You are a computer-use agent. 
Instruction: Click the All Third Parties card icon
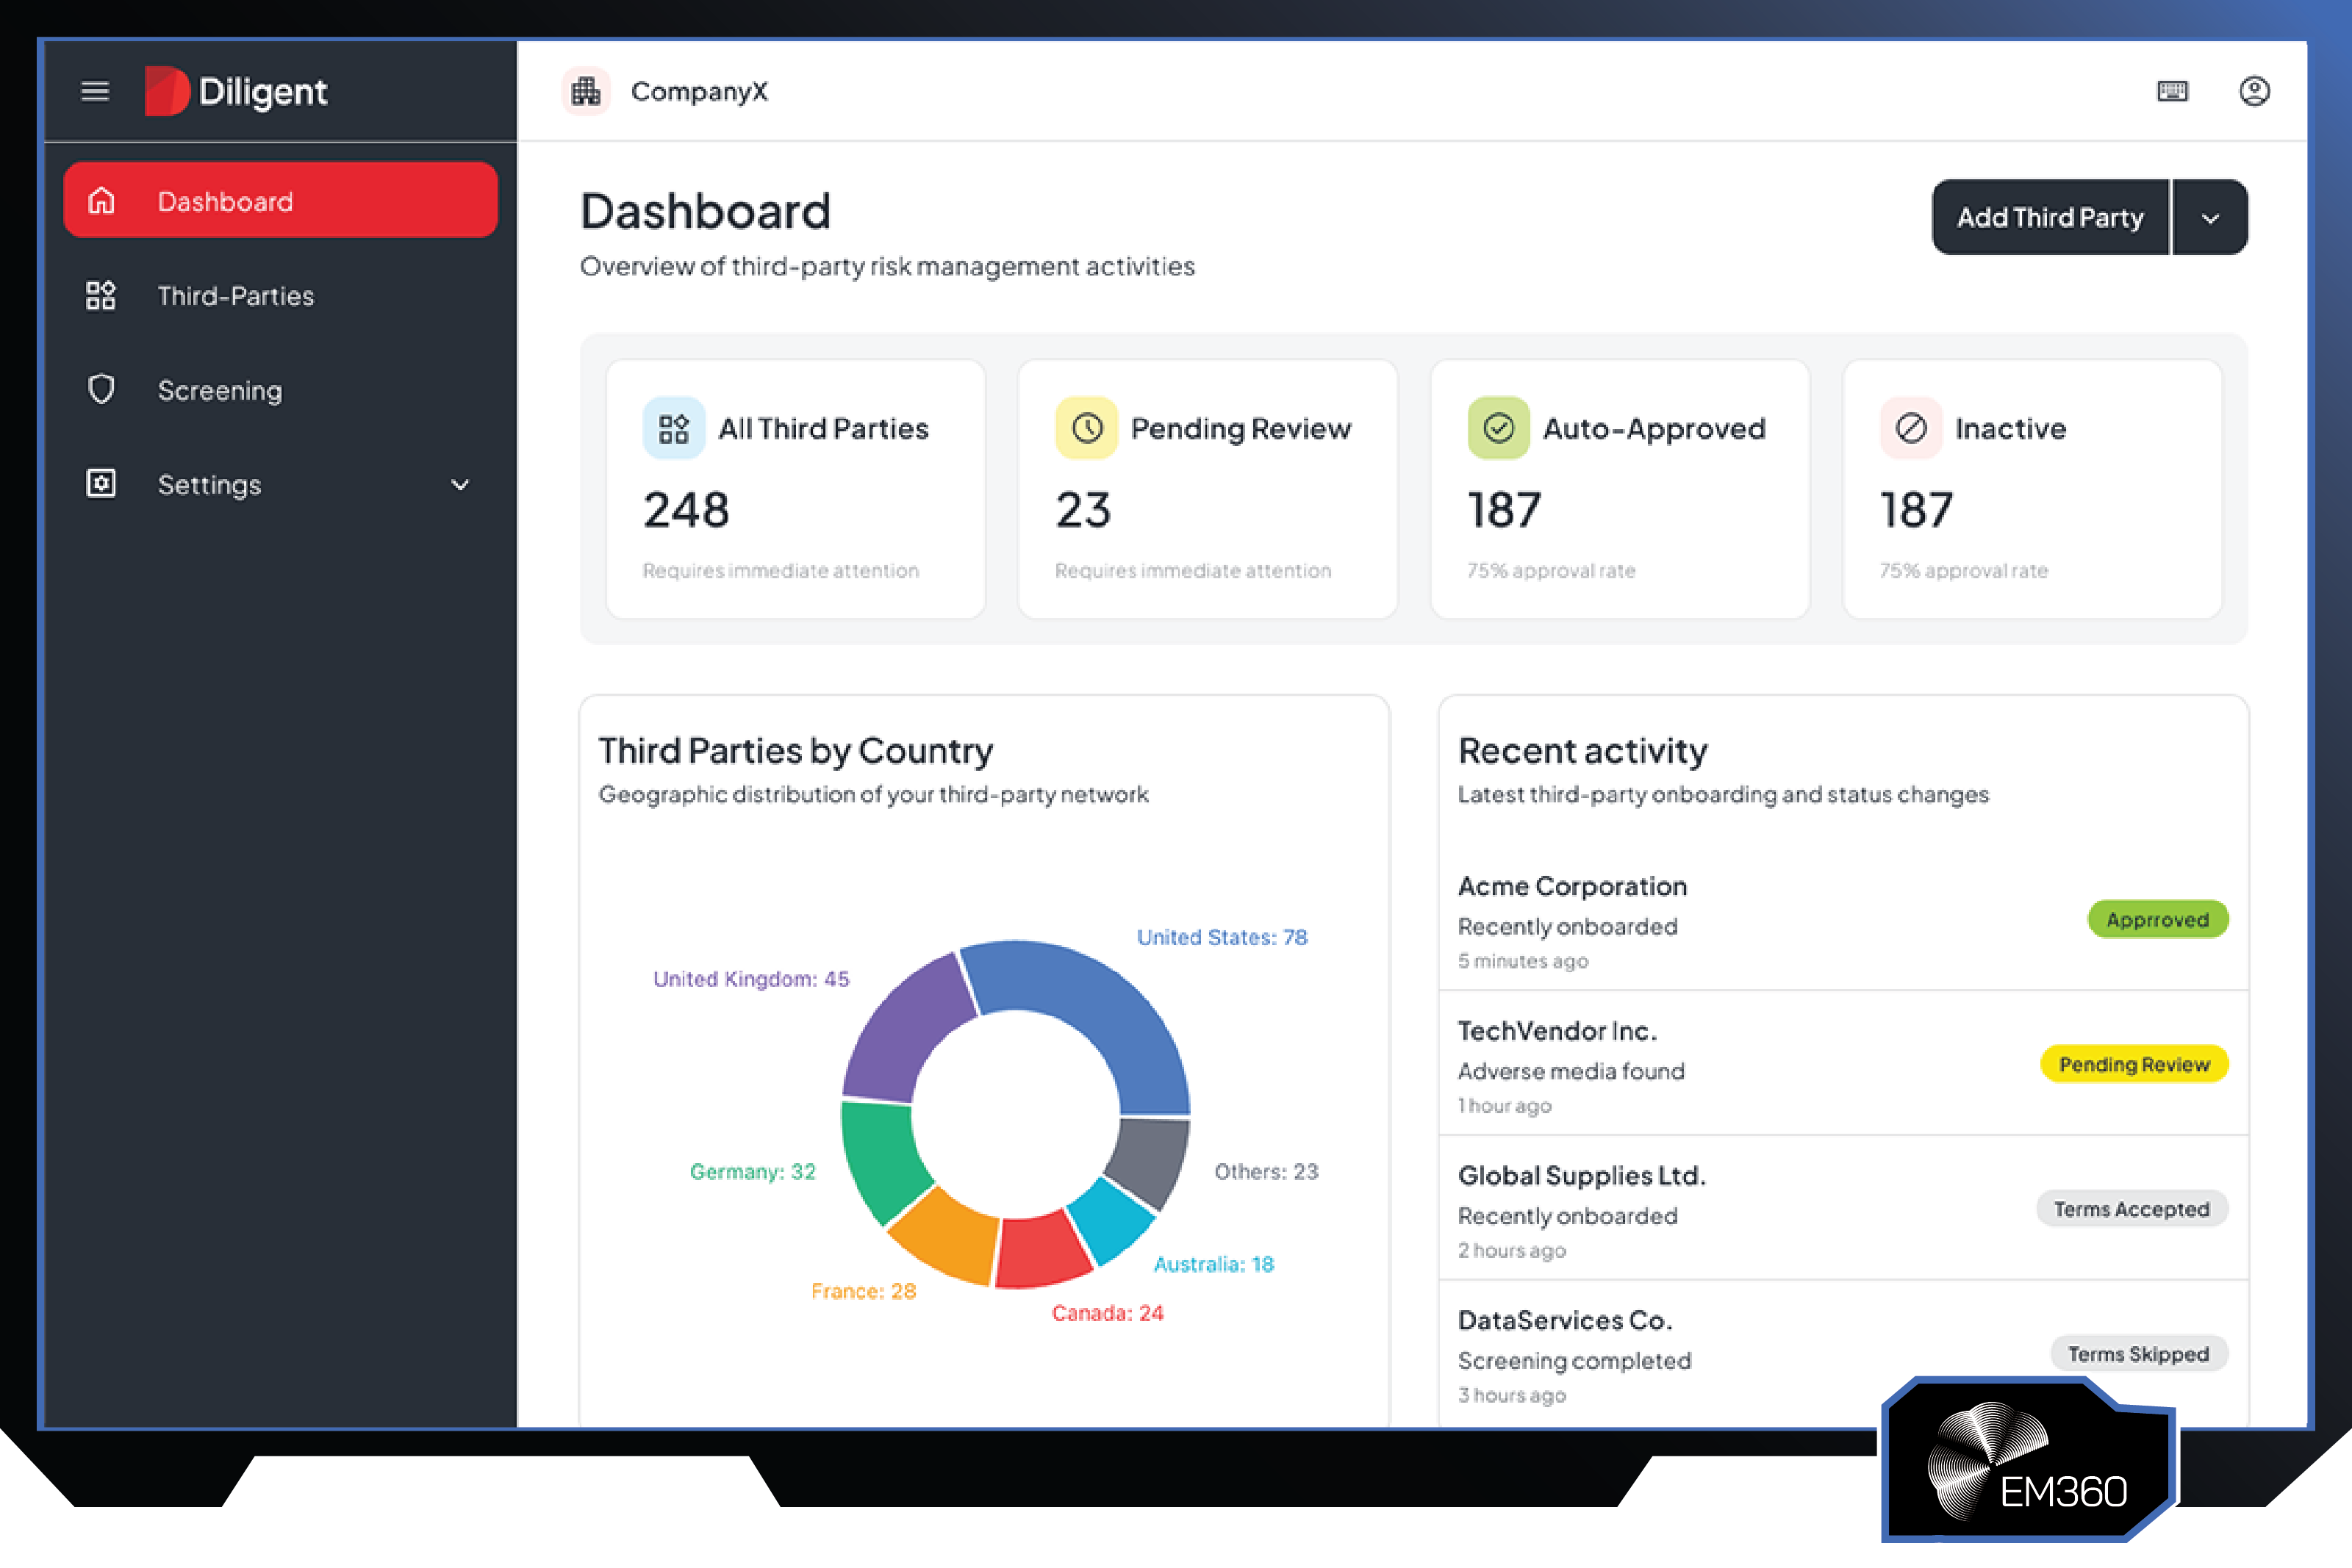(674, 428)
